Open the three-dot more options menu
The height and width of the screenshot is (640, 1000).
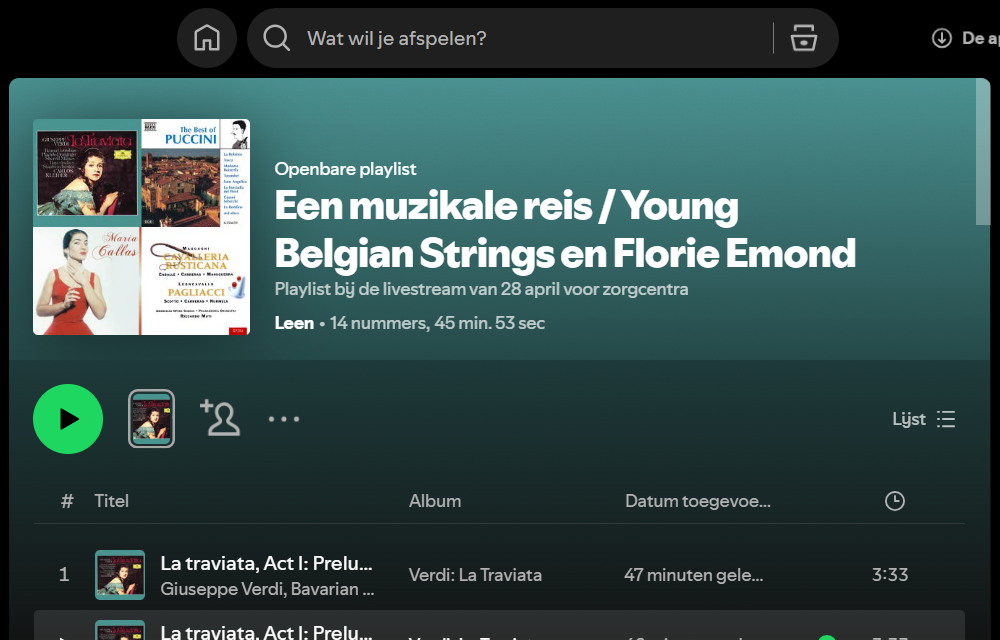point(284,419)
